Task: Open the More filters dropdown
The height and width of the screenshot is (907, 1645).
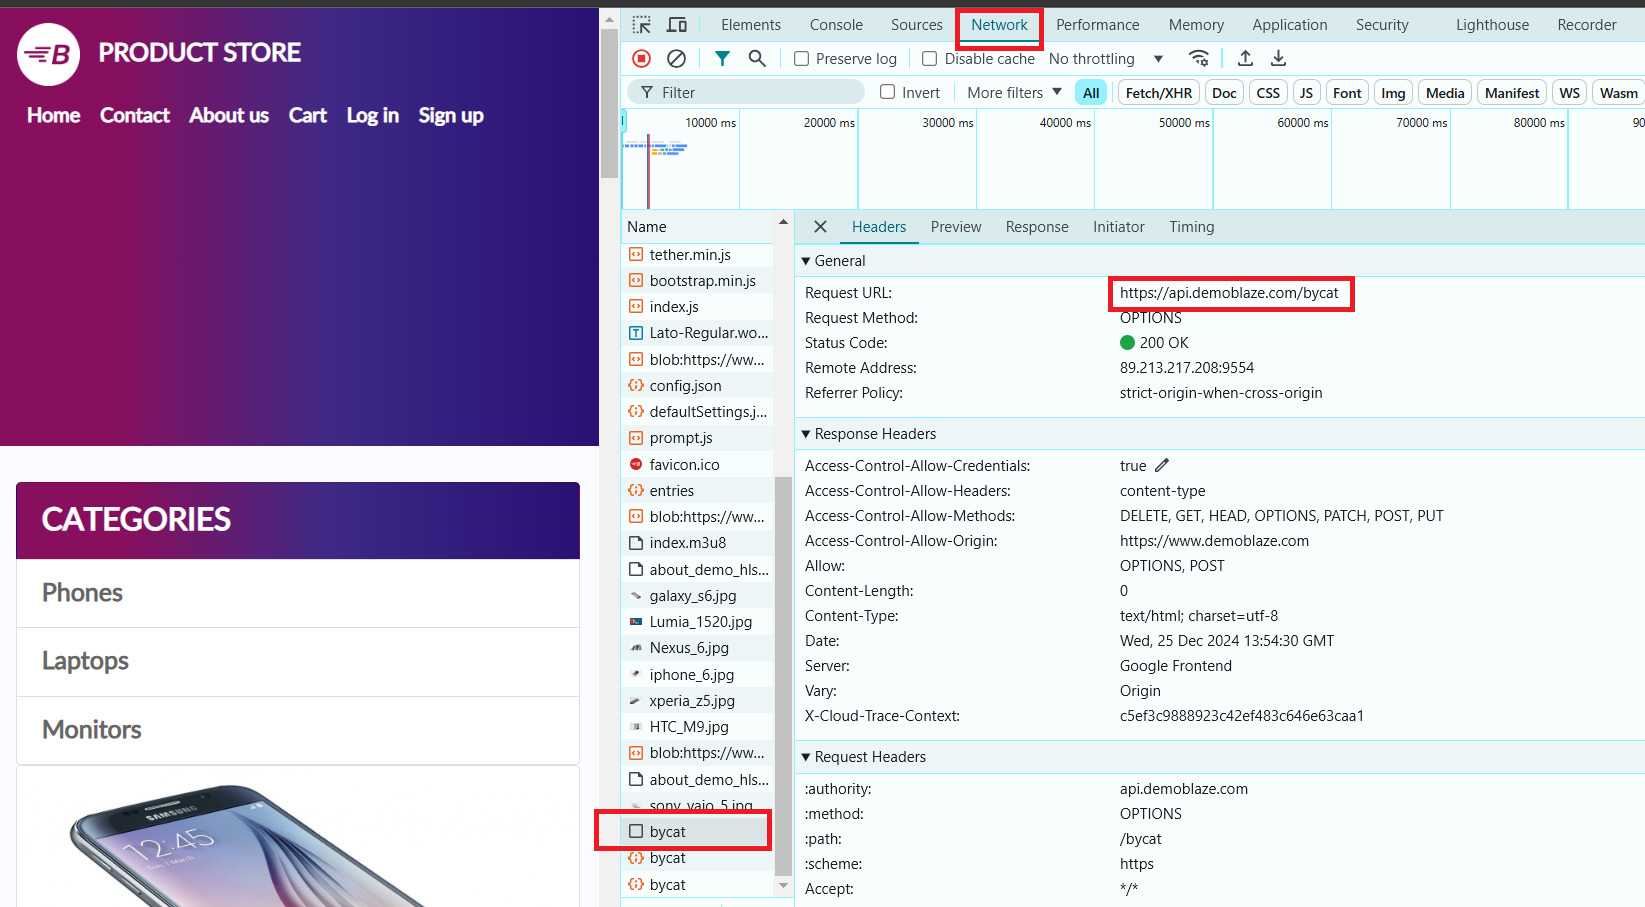Action: 1014,92
